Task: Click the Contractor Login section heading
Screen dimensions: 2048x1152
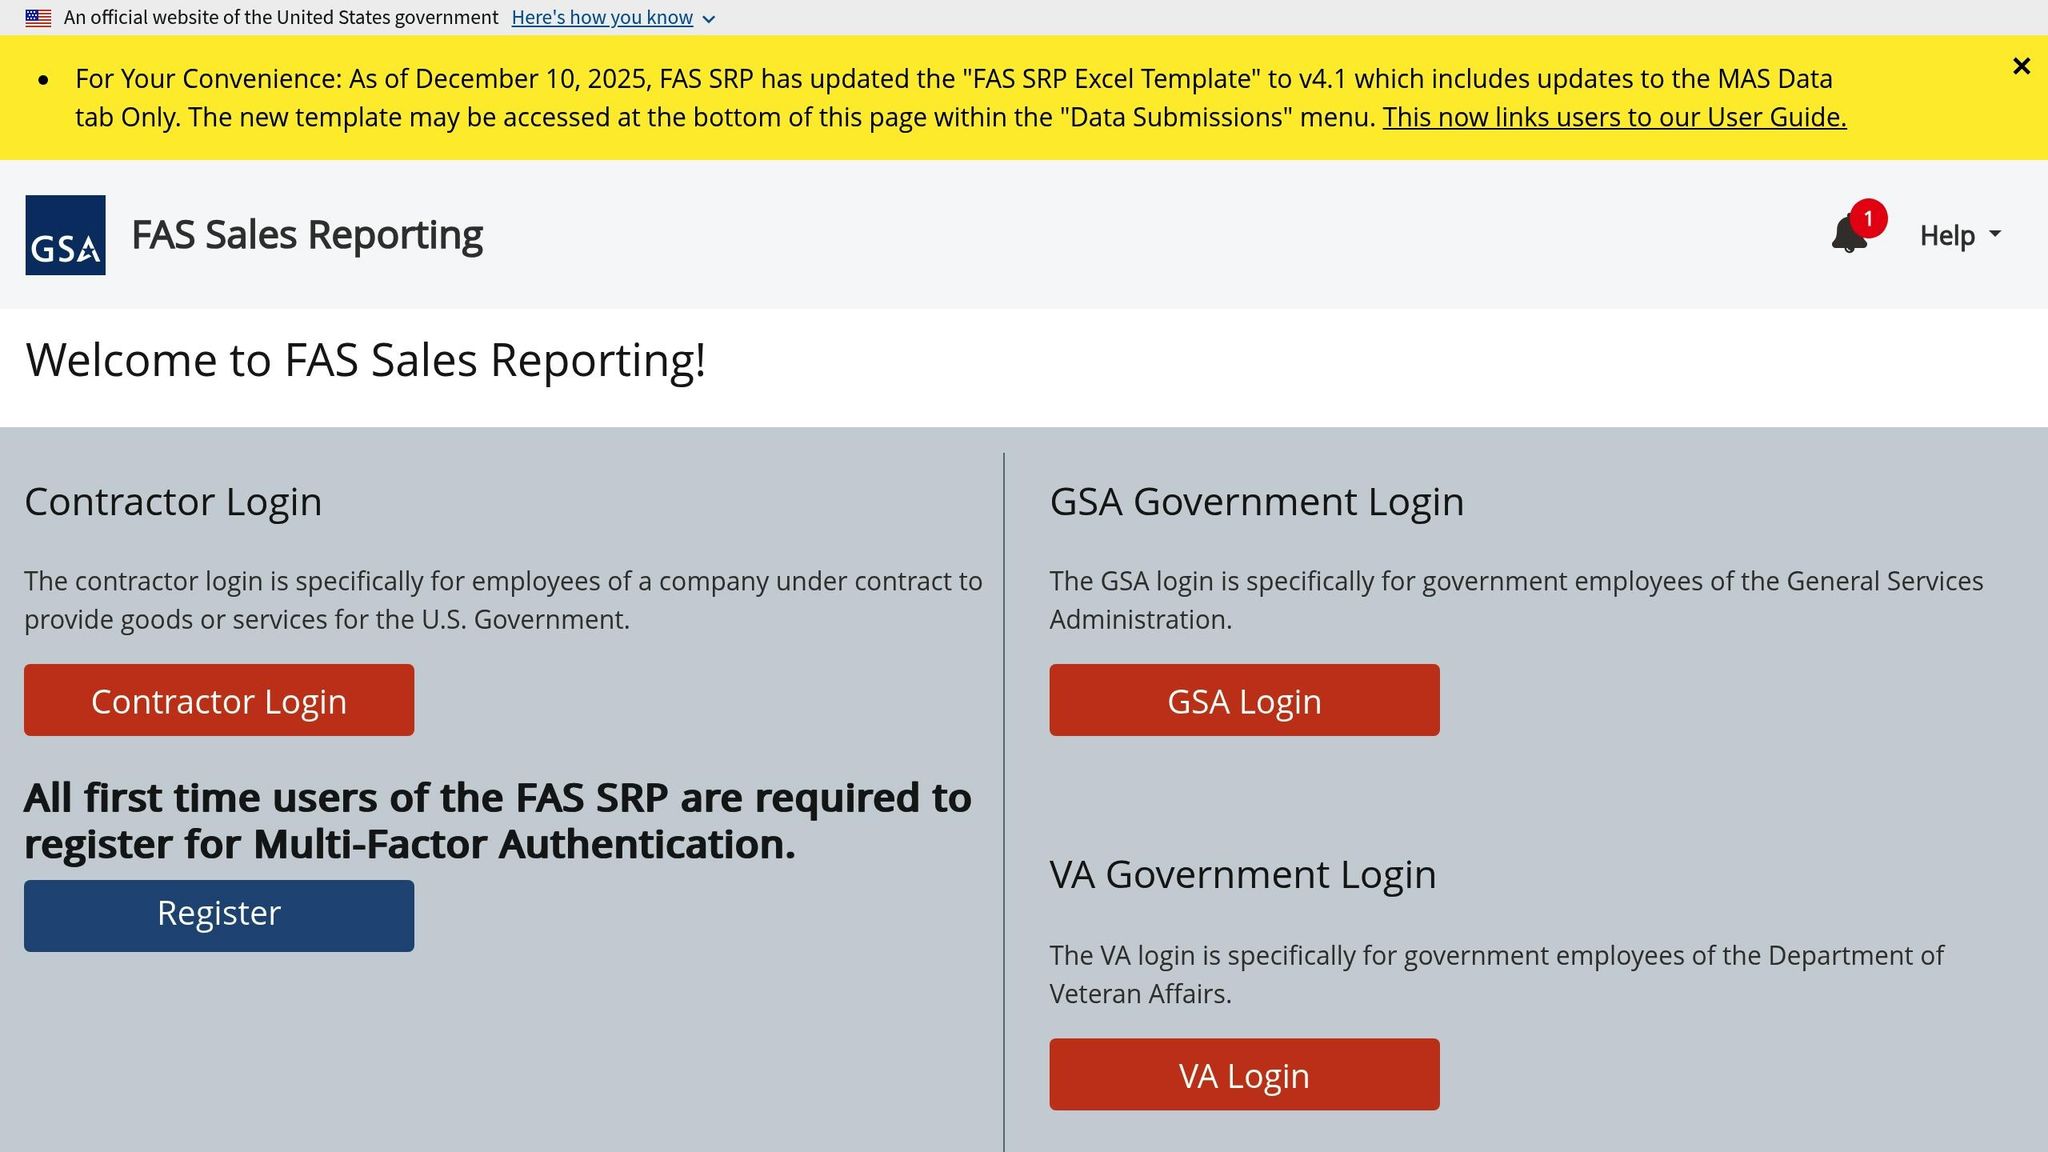Action: [172, 501]
